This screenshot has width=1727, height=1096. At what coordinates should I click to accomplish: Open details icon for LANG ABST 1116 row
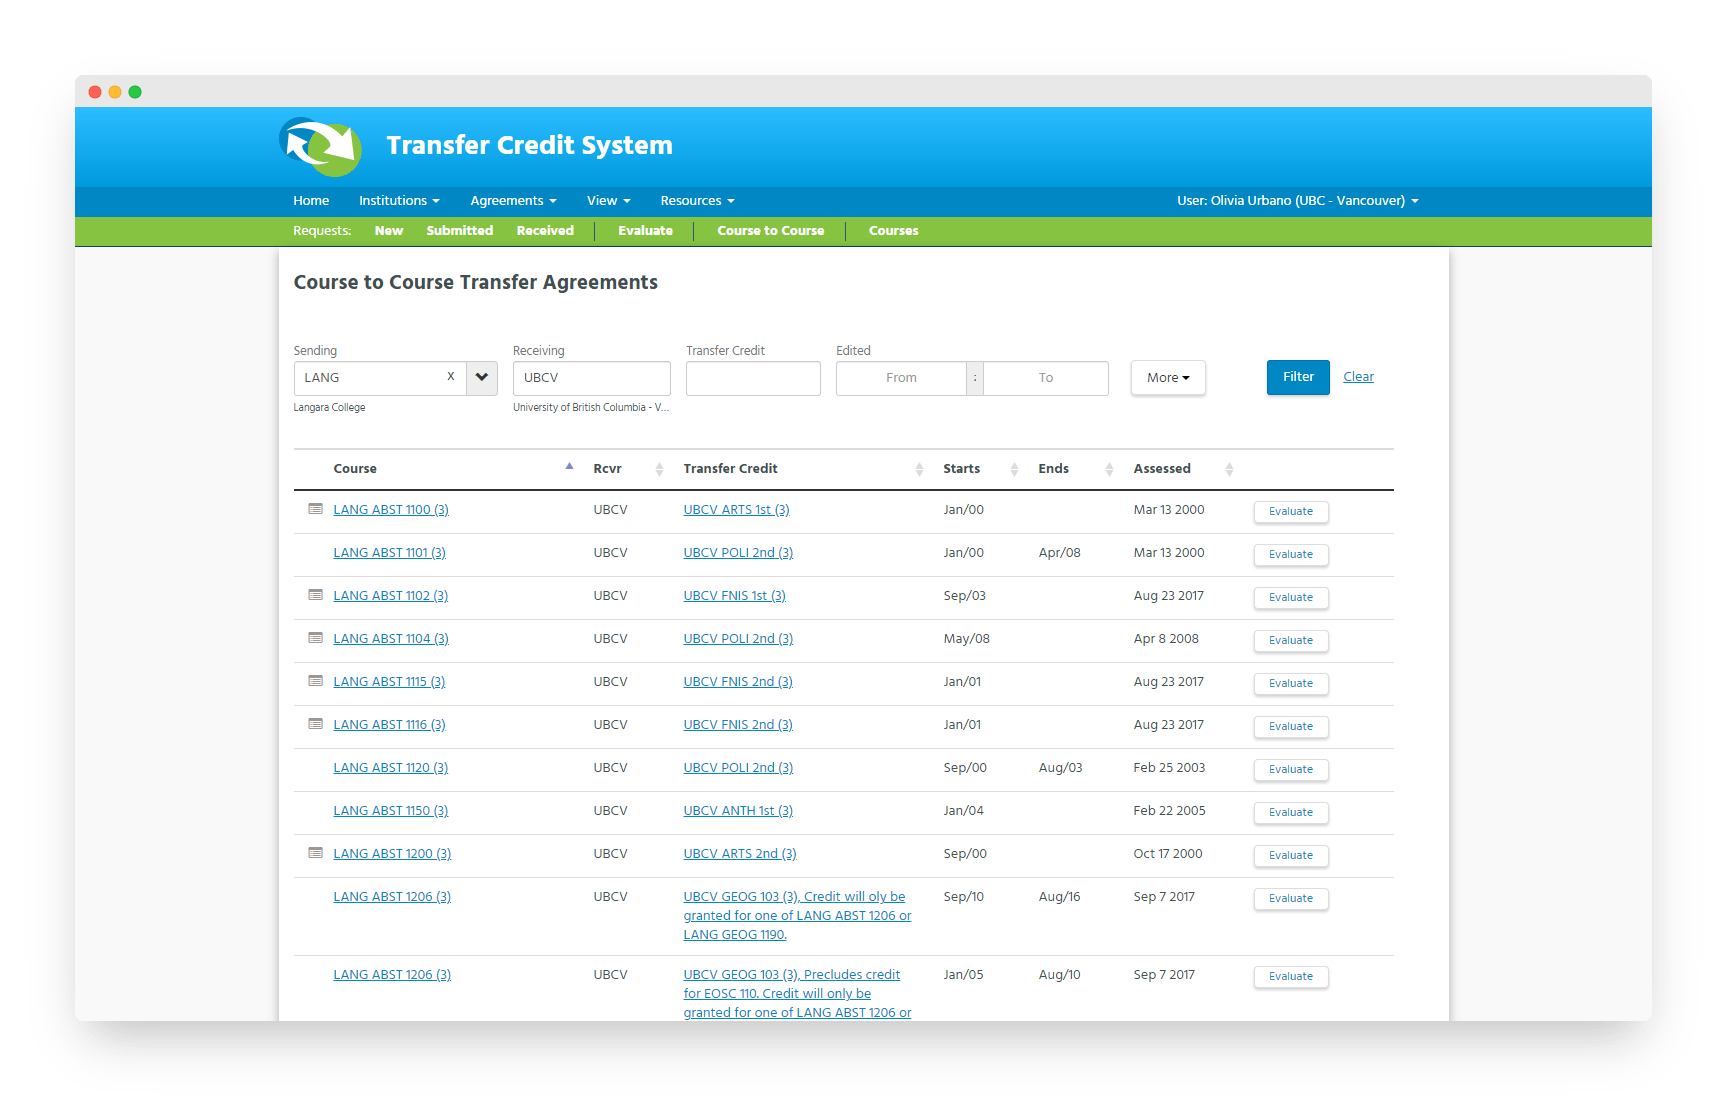click(x=315, y=724)
